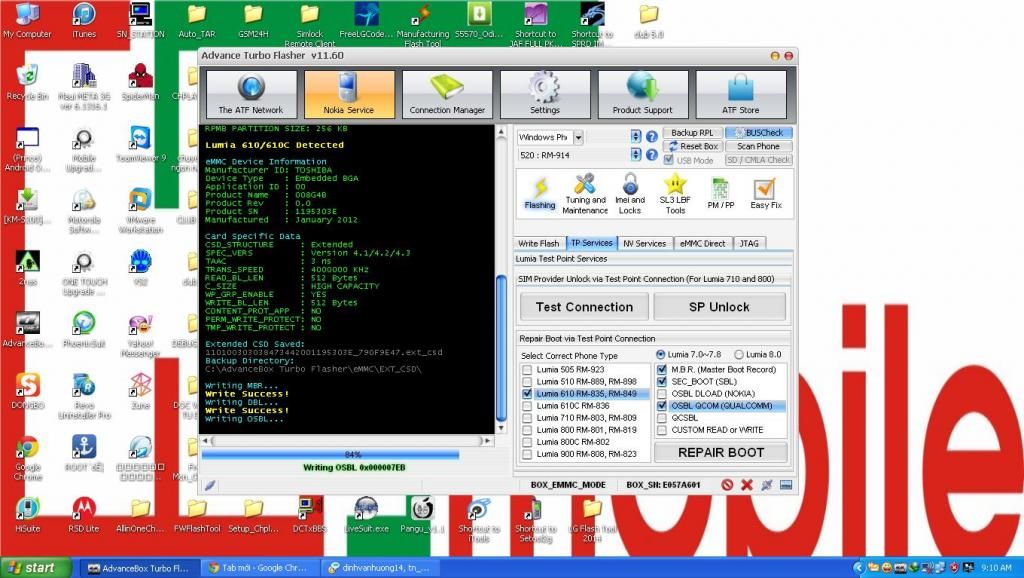Click the 520 : RM-914 model field

[x=572, y=155]
